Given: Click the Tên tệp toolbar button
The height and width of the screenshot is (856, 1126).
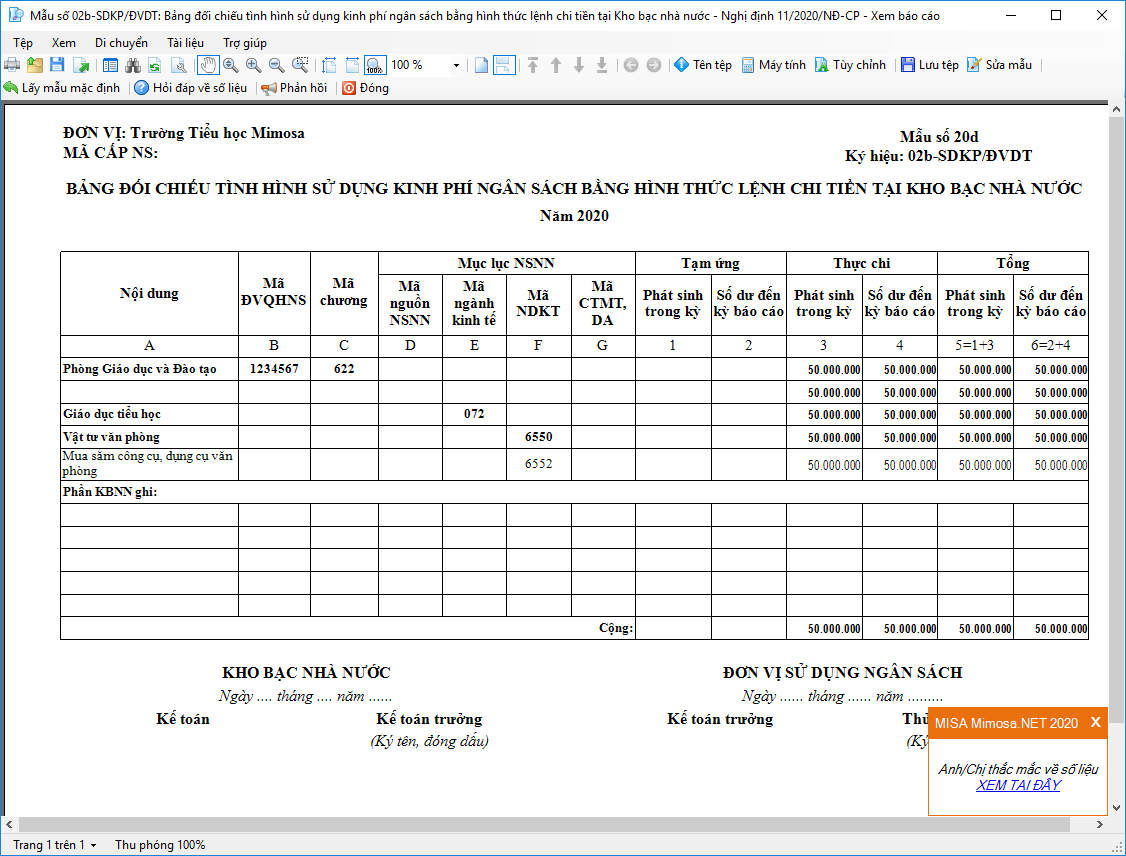Looking at the screenshot, I should pos(703,65).
